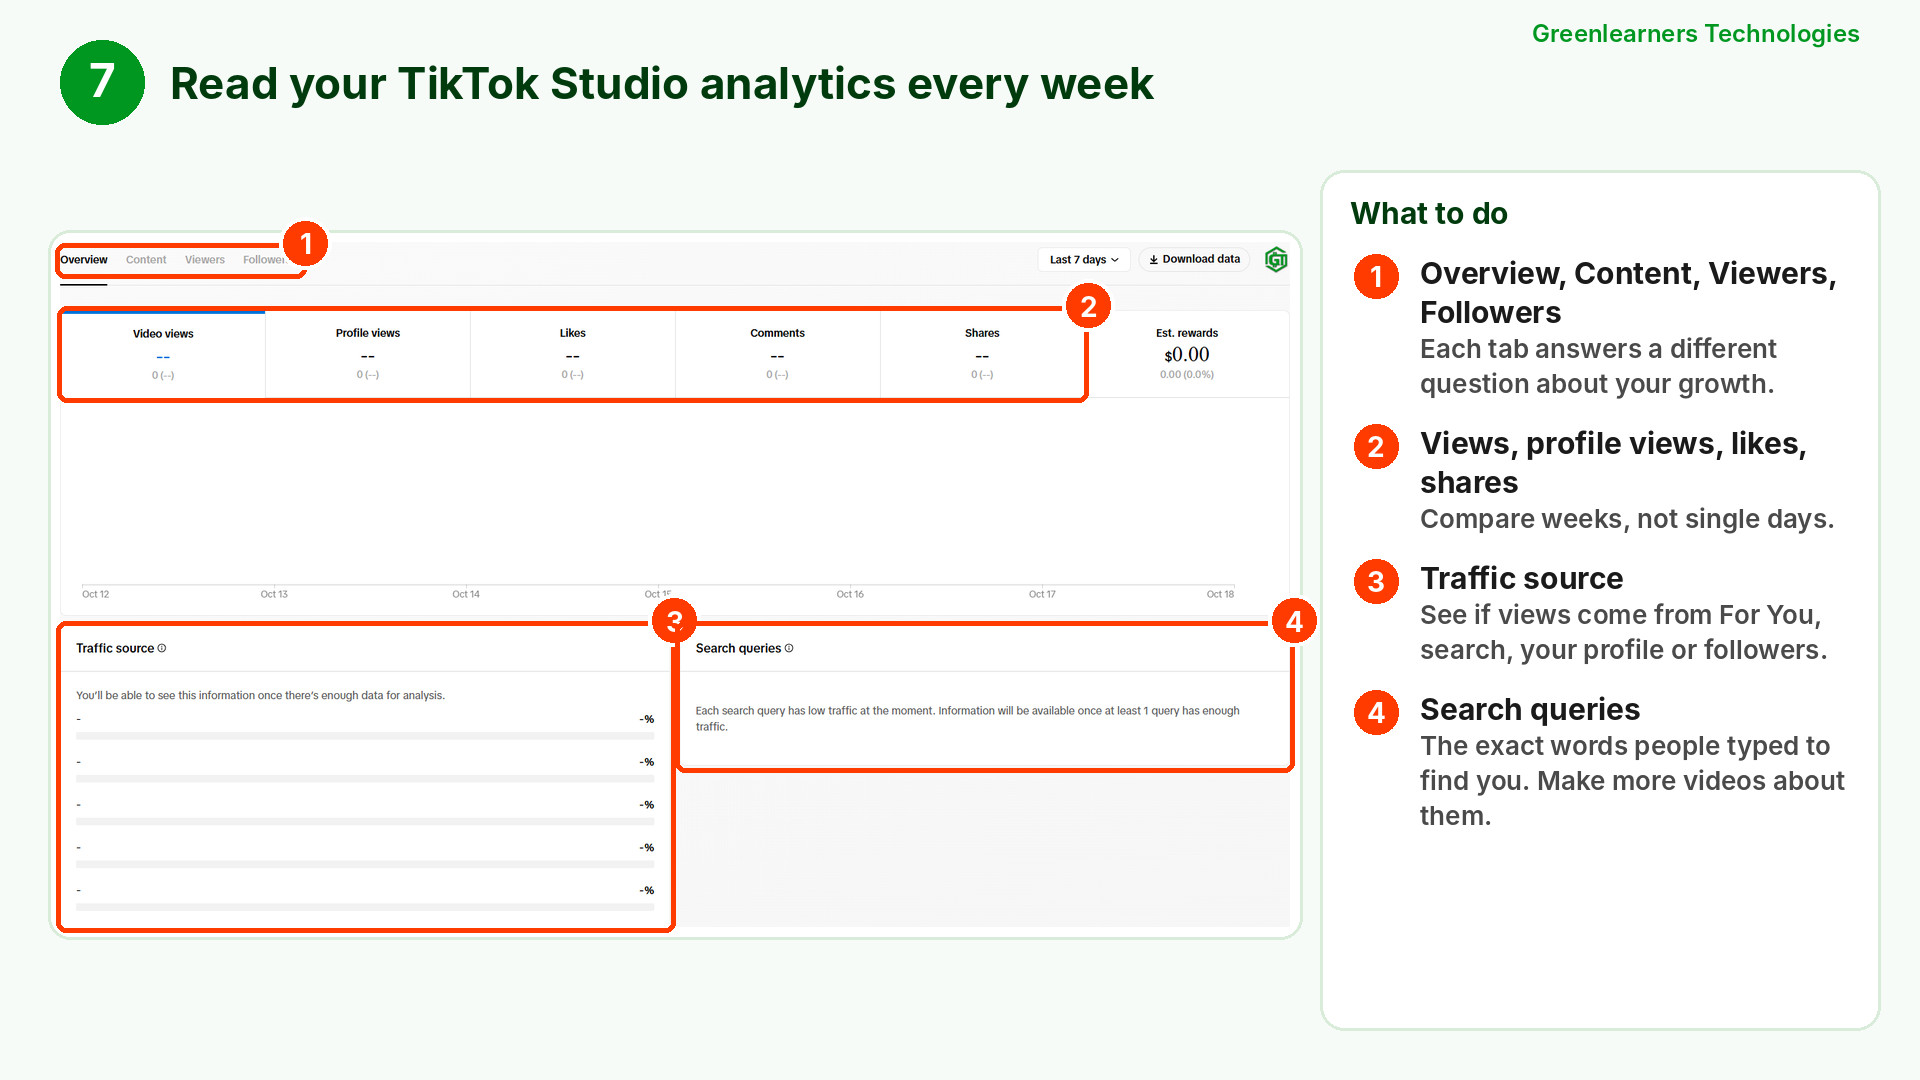
Task: Click the $0.00 estimated rewards value
Action: pyautogui.click(x=1187, y=355)
